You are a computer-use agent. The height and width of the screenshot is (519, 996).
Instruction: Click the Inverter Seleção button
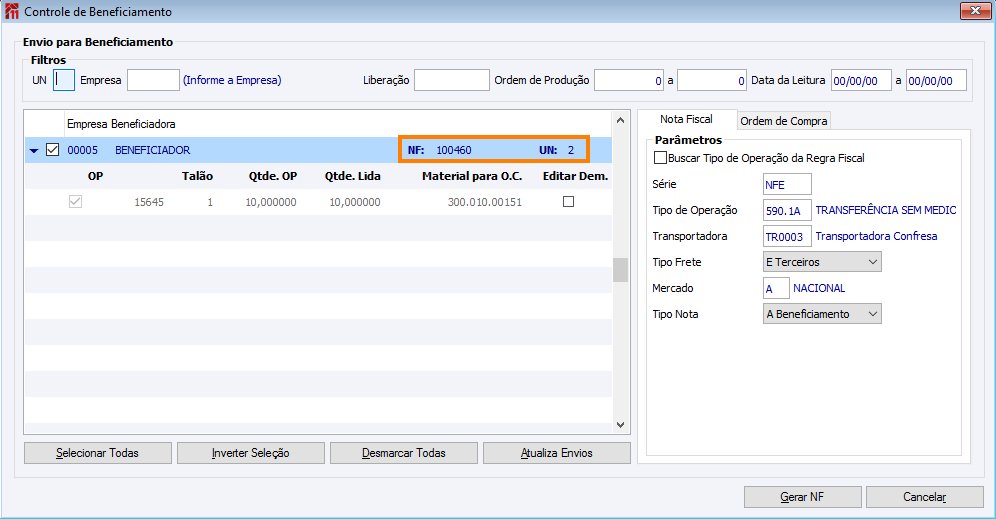tap(251, 453)
